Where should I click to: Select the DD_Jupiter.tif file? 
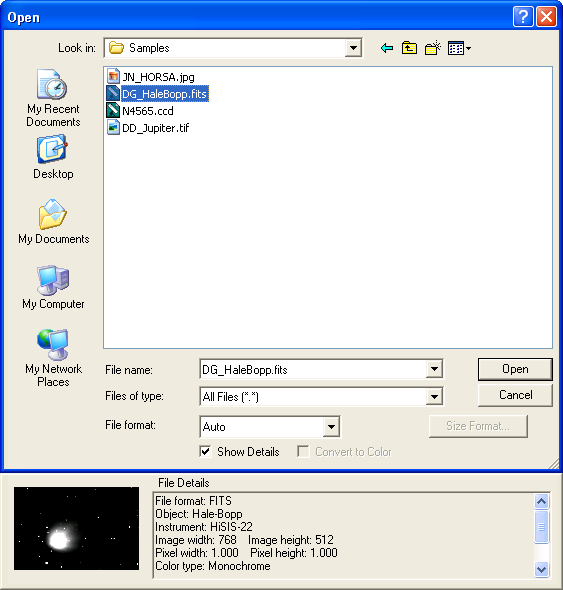[x=148, y=128]
